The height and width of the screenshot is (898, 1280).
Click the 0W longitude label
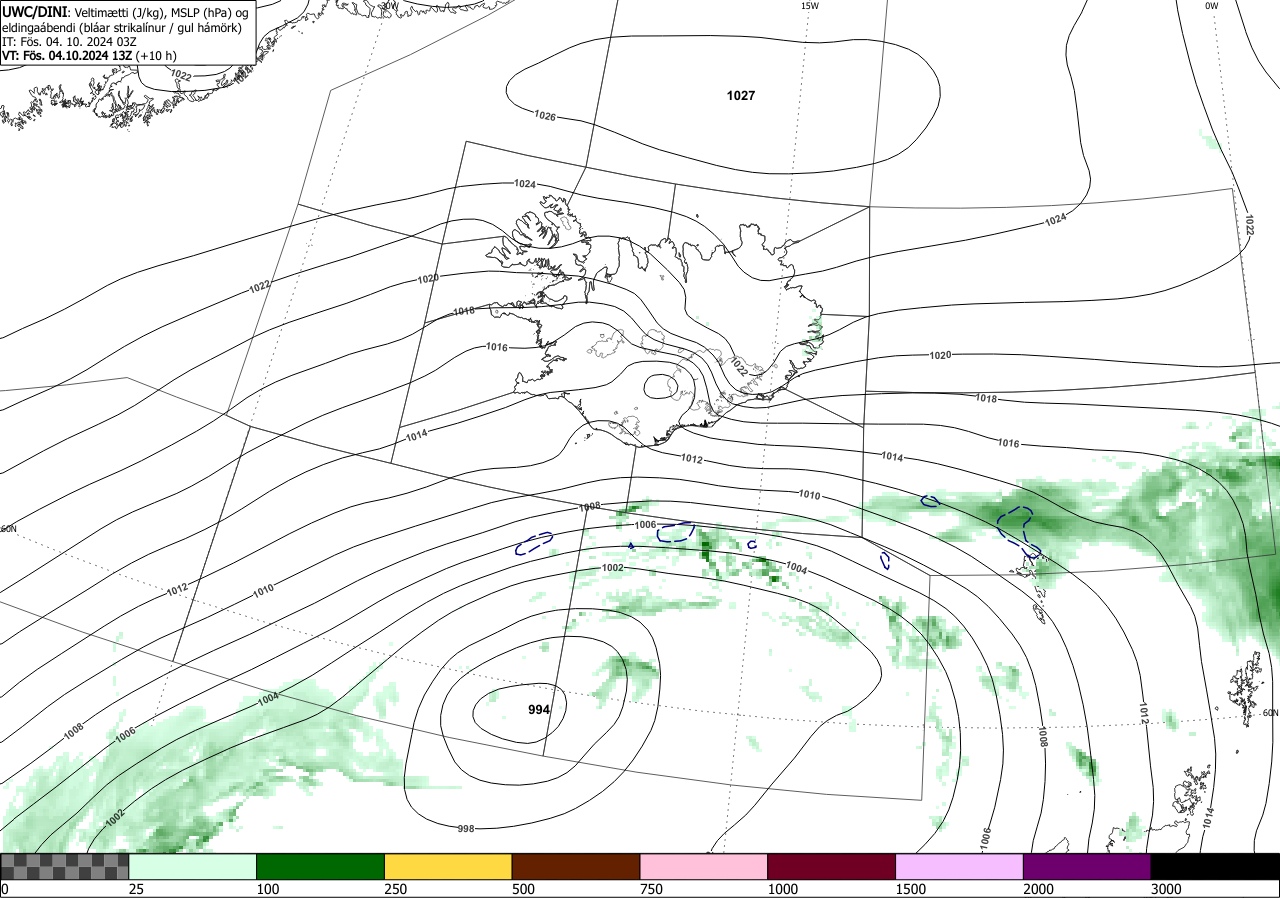pos(1212,6)
